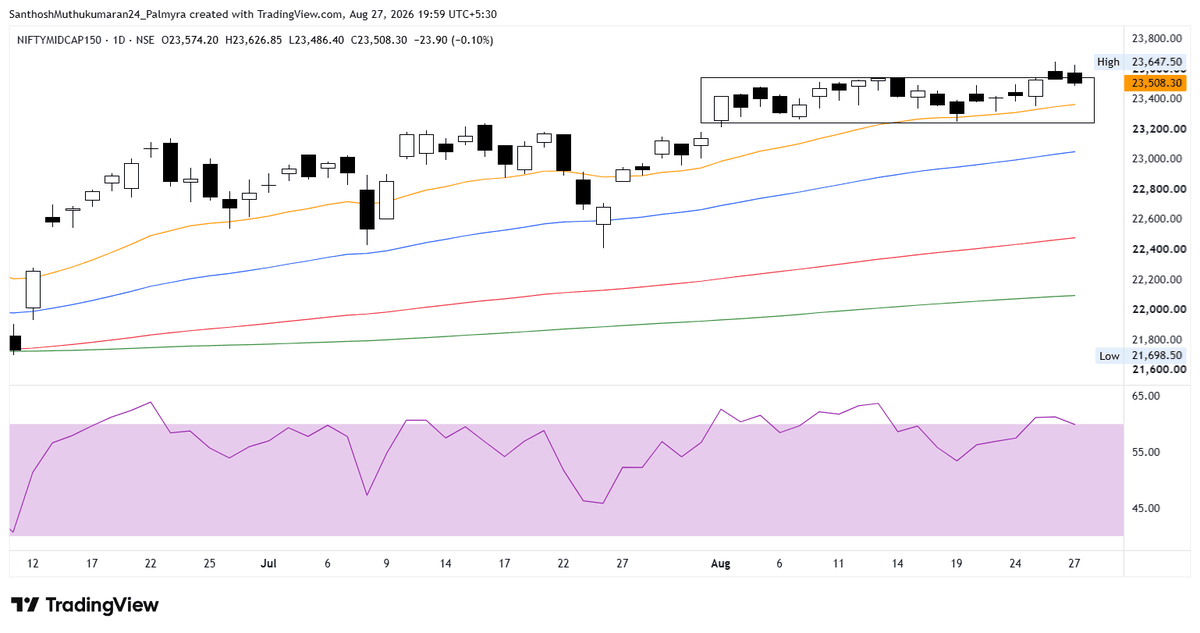
Task: Click the date 24 on time axis
Action: 1014,564
